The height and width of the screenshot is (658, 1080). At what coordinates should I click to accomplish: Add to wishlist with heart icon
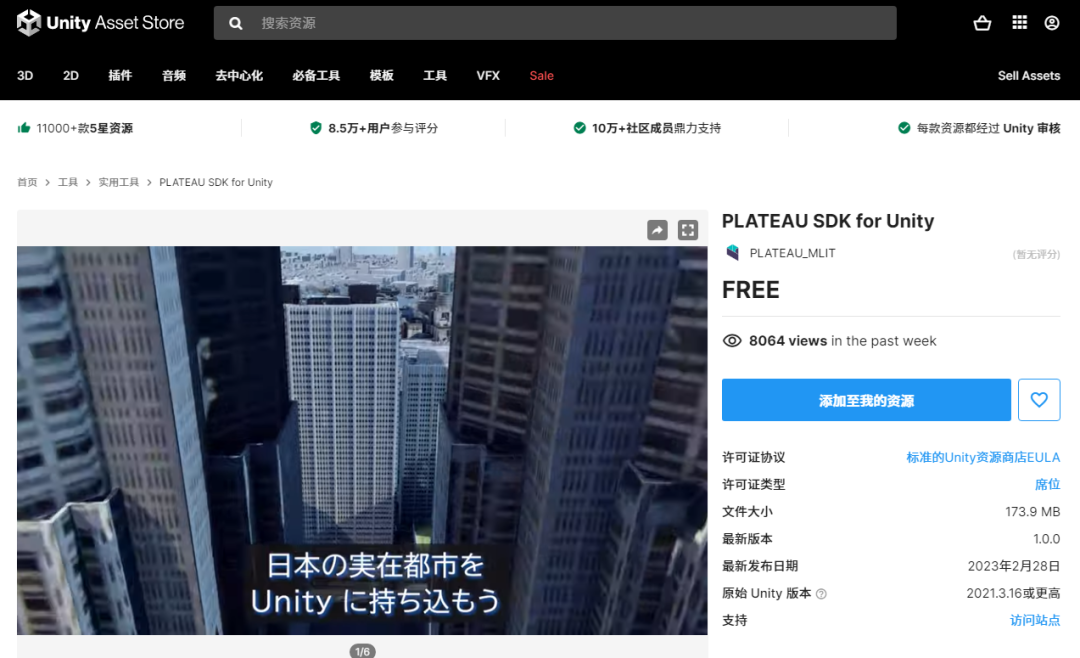click(x=1039, y=400)
